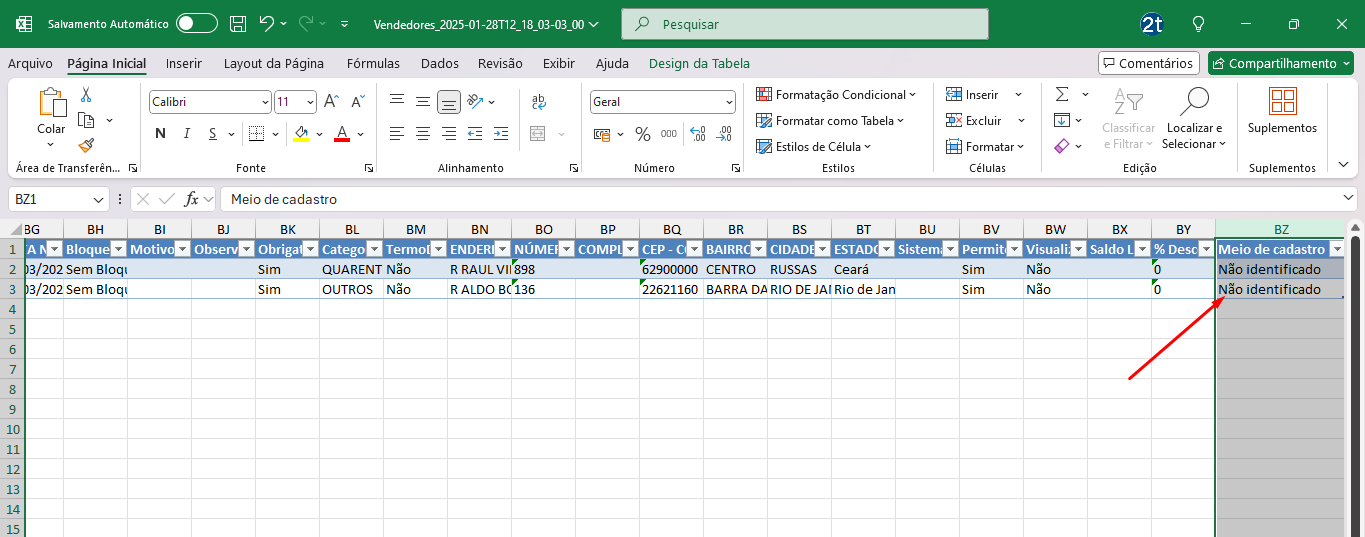Click the Colar paste clipboard icon
The height and width of the screenshot is (537, 1365).
tap(51, 104)
